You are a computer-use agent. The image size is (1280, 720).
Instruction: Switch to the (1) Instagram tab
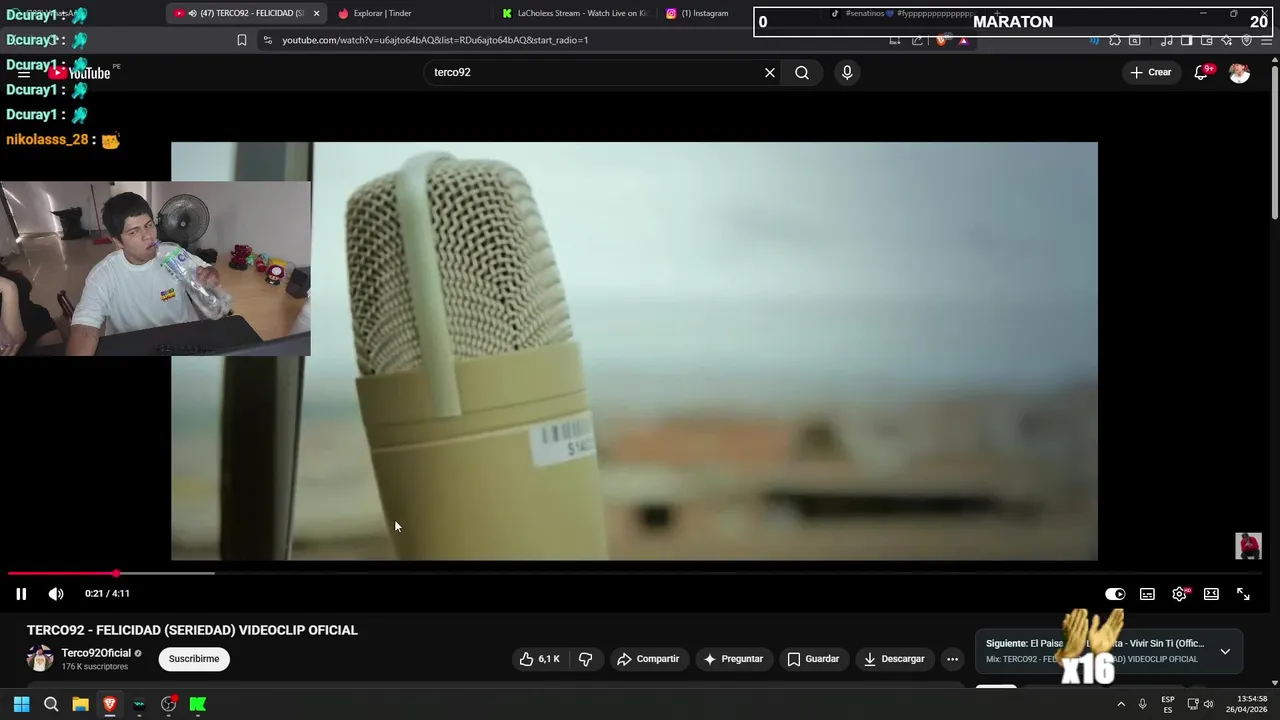tap(705, 13)
